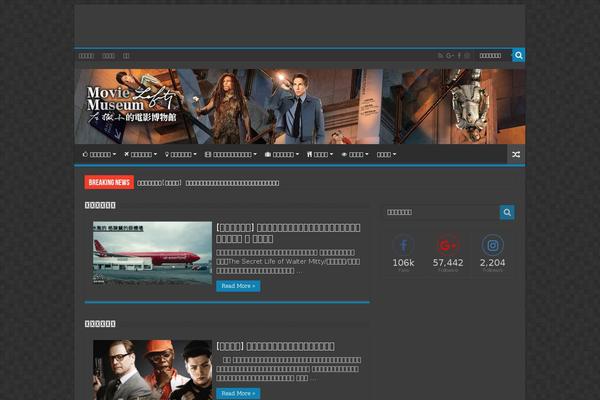600x400 pixels.
Task: Open the eye icon menu item
Action: pos(355,154)
